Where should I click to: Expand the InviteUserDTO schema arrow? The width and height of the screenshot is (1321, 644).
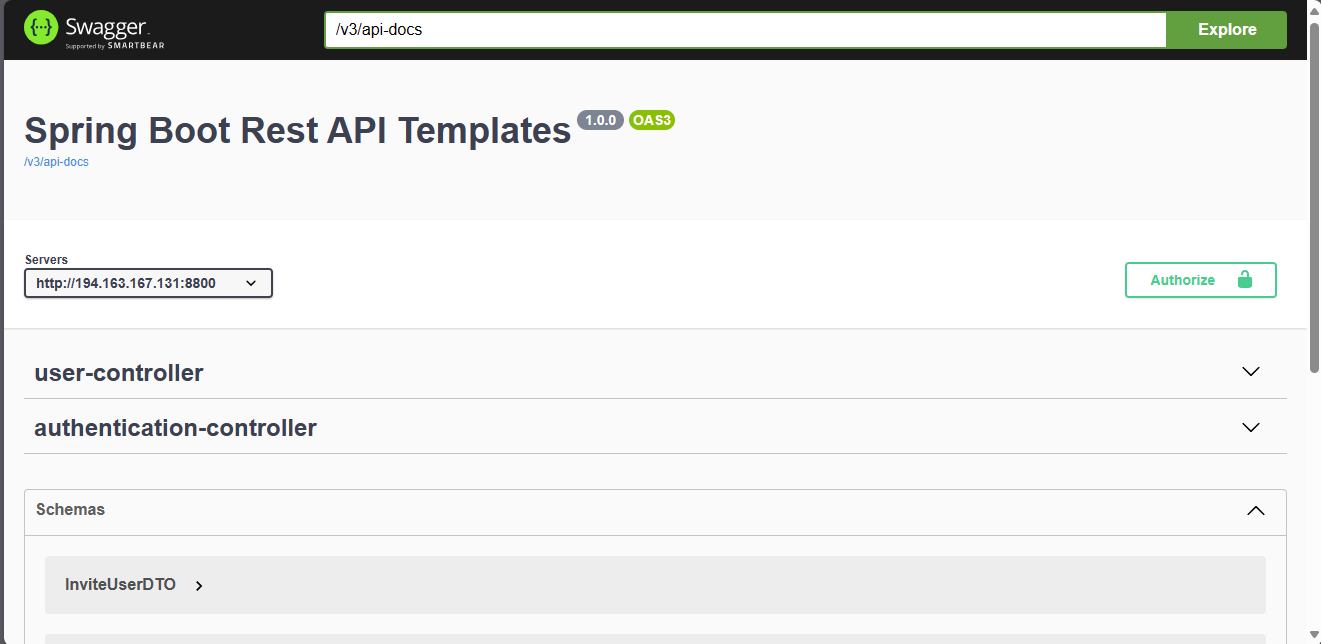point(199,586)
